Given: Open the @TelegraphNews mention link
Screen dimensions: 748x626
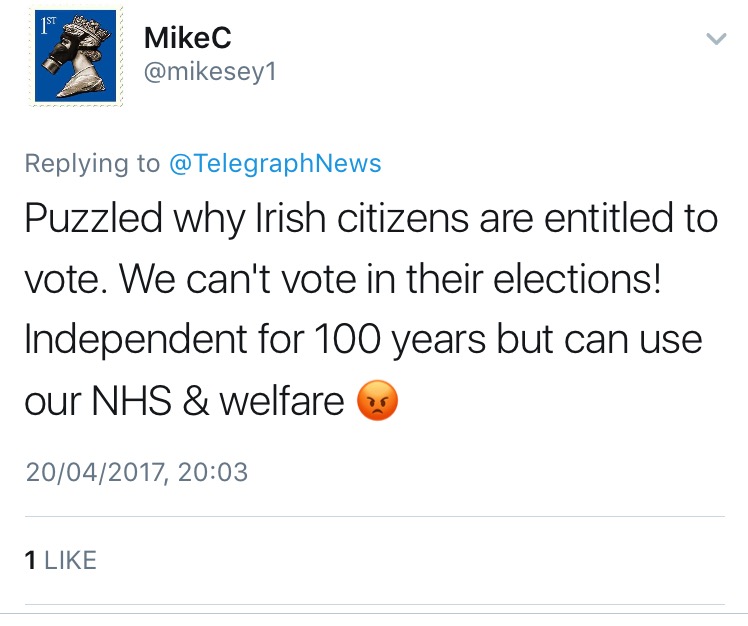Looking at the screenshot, I should [275, 163].
